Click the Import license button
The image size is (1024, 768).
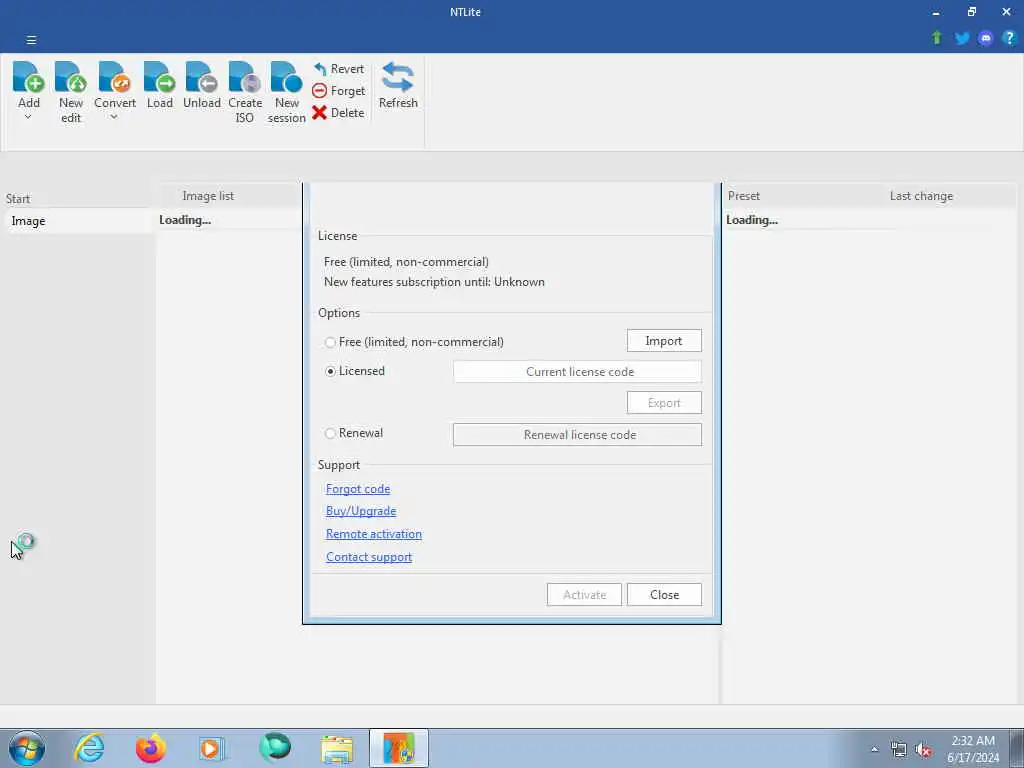tap(664, 340)
